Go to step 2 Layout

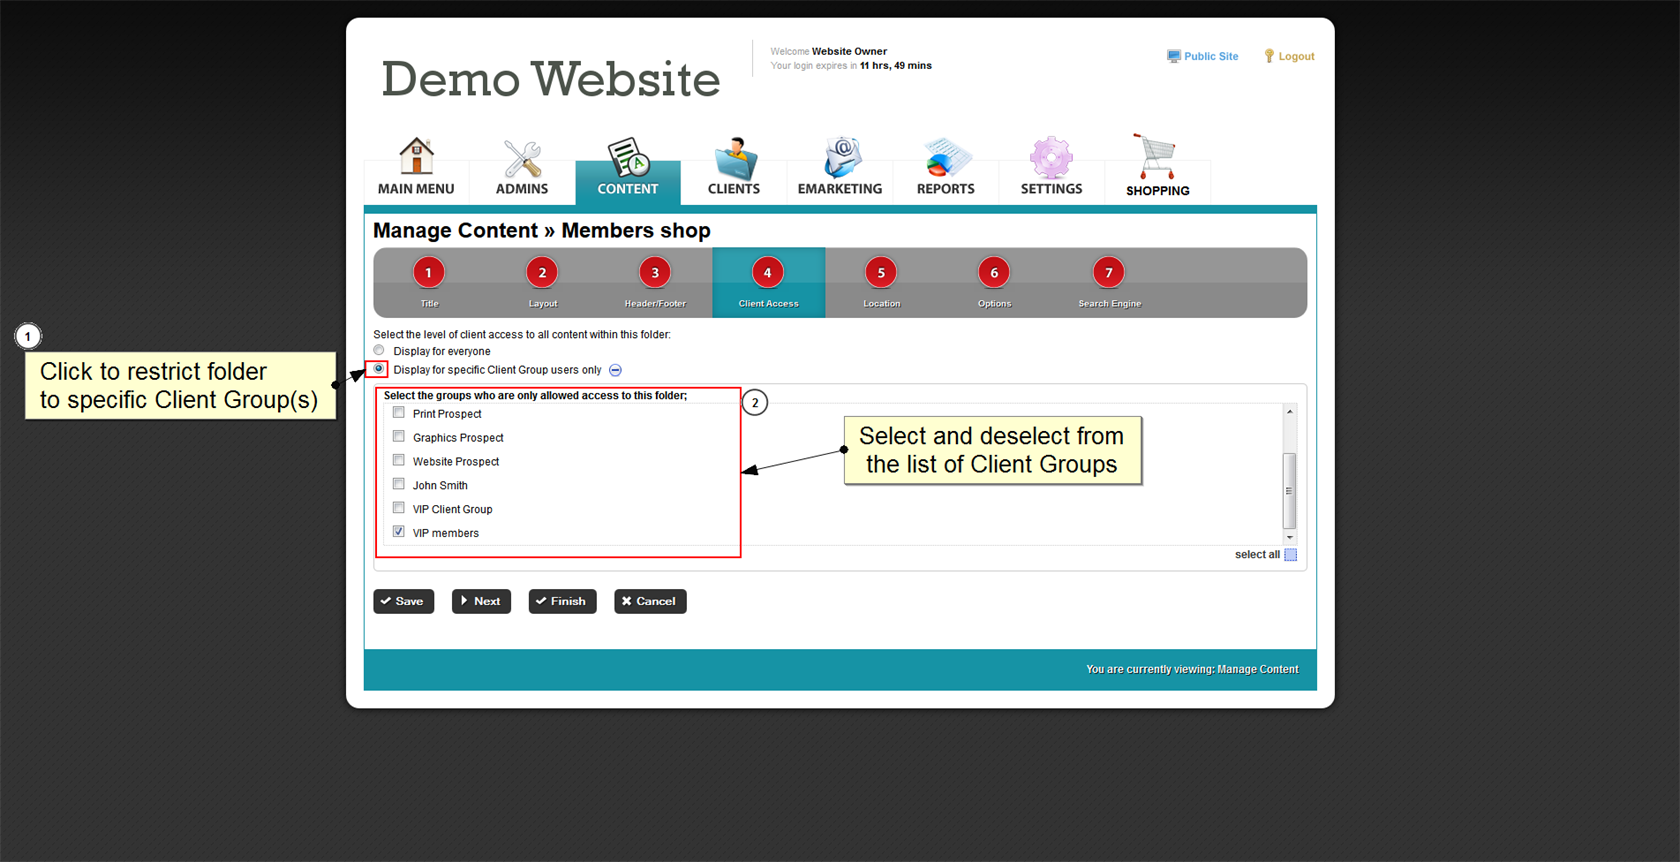tap(542, 273)
